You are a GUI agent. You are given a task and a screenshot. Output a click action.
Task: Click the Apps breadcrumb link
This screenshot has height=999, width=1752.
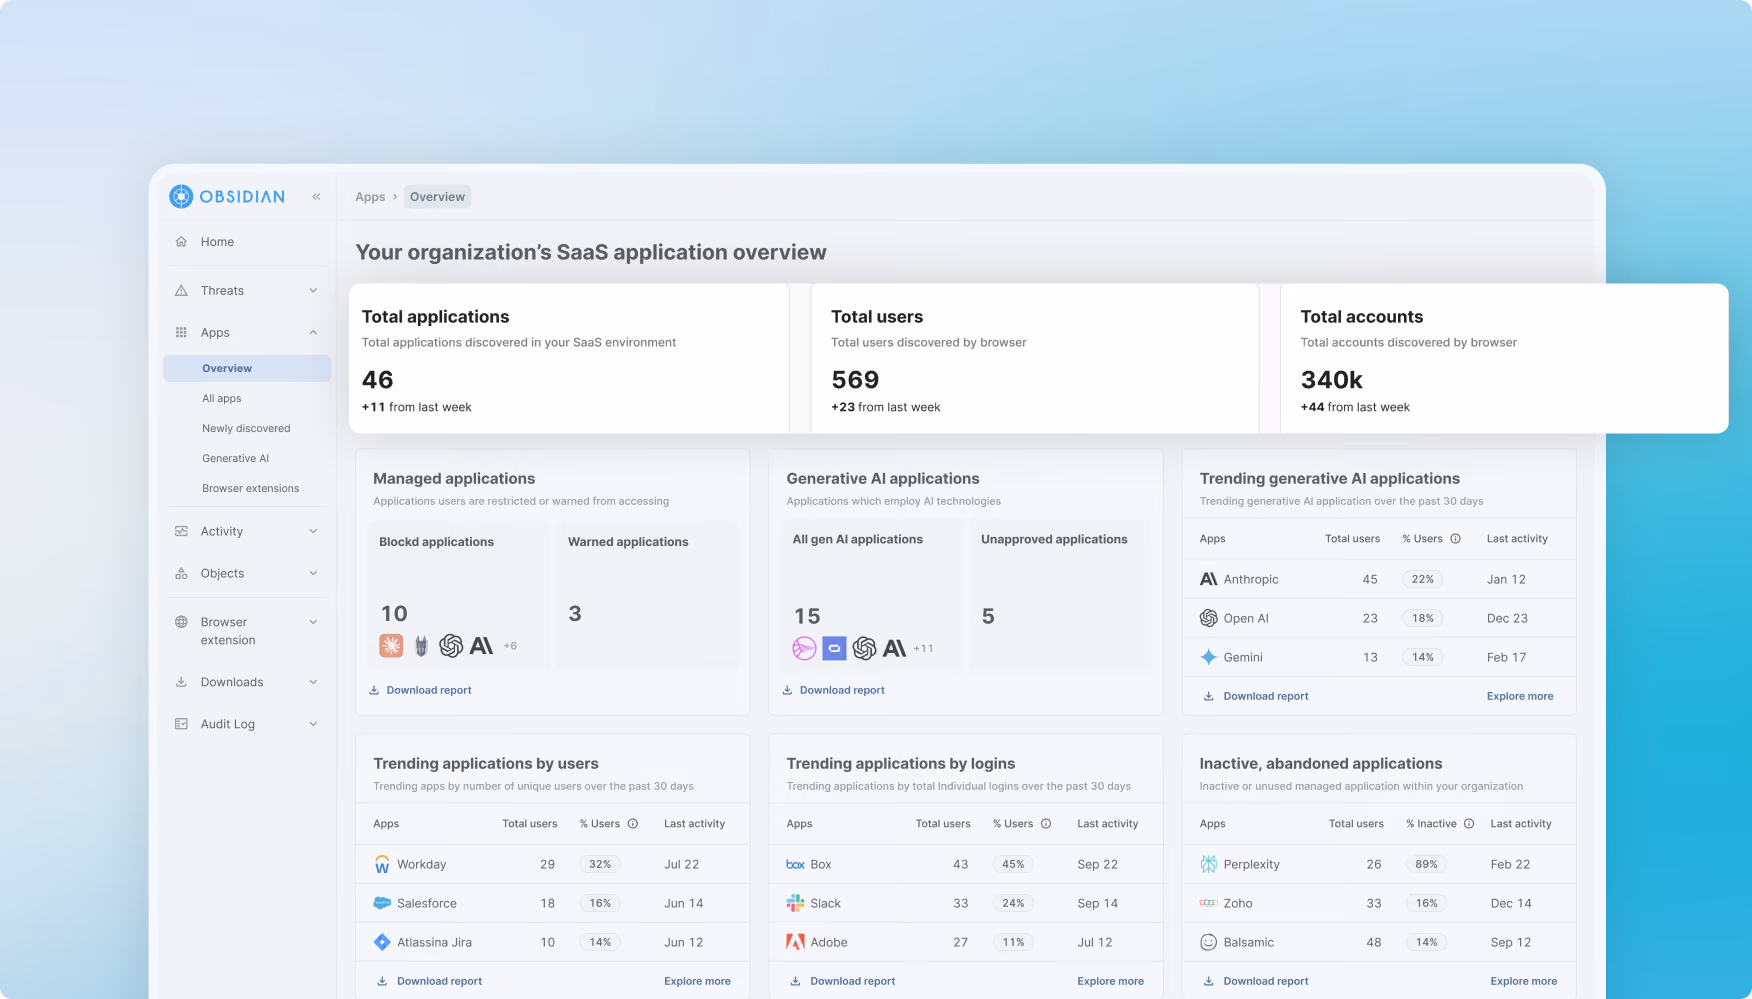click(370, 197)
